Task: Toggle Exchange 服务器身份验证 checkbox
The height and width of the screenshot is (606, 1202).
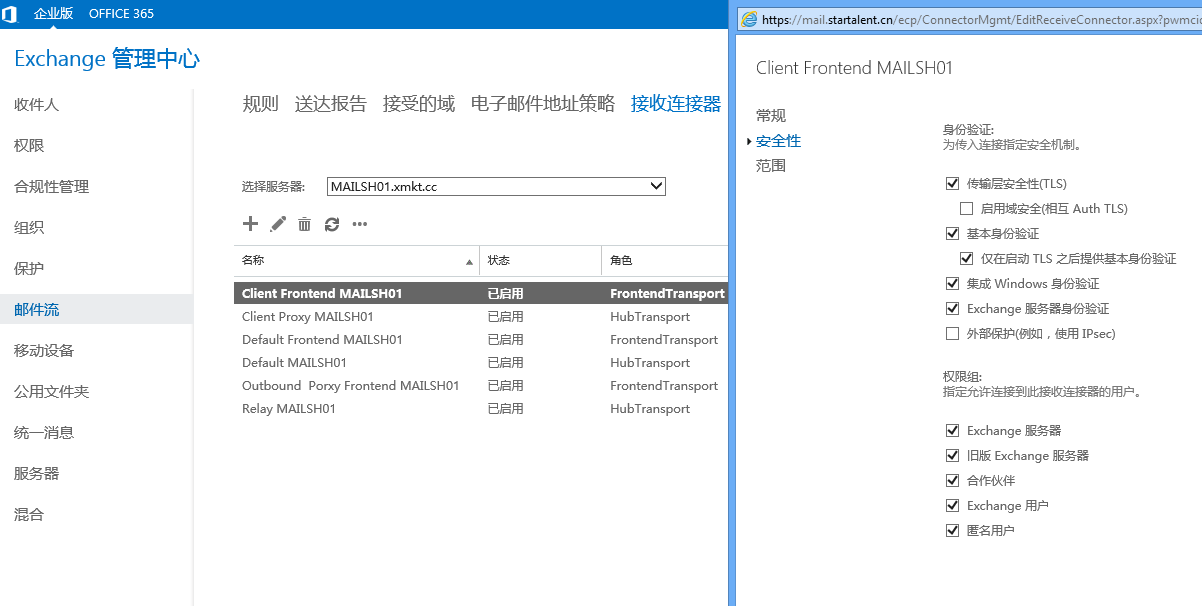Action: coord(952,309)
